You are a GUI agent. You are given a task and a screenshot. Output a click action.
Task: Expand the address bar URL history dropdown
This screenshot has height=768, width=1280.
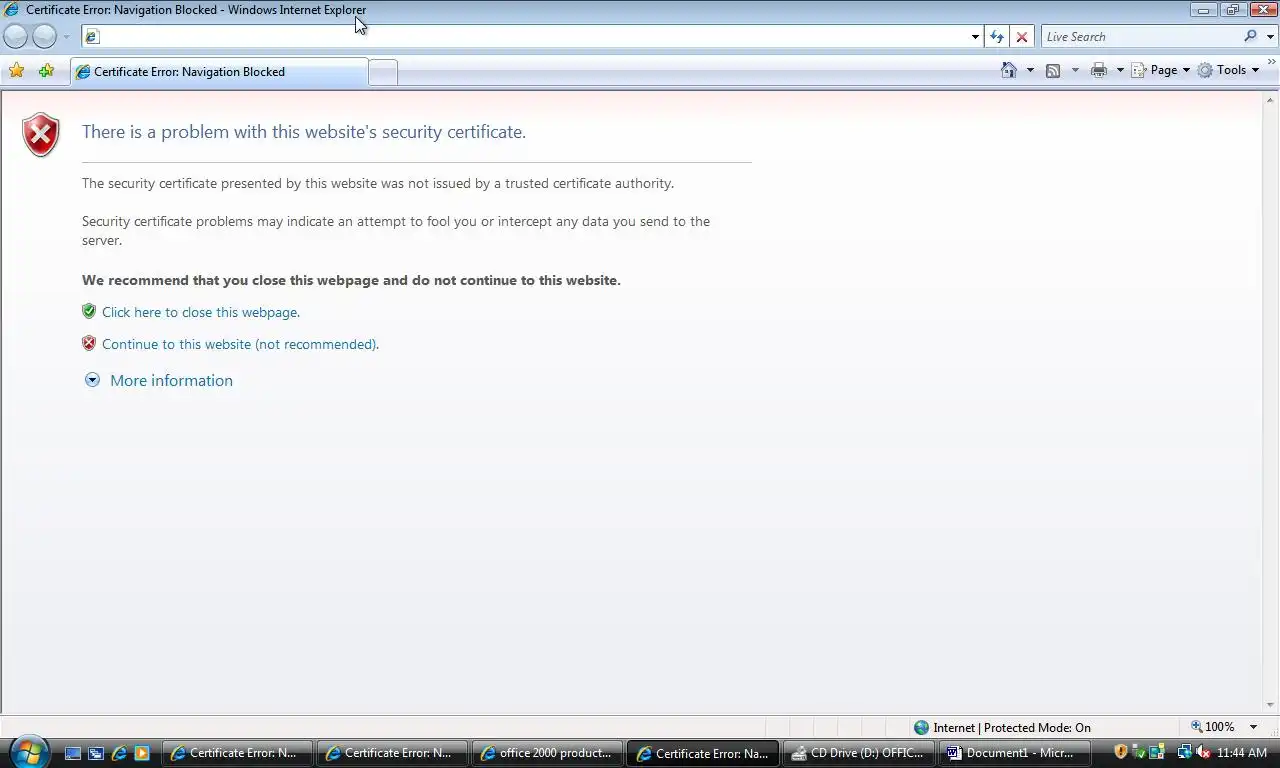975,37
